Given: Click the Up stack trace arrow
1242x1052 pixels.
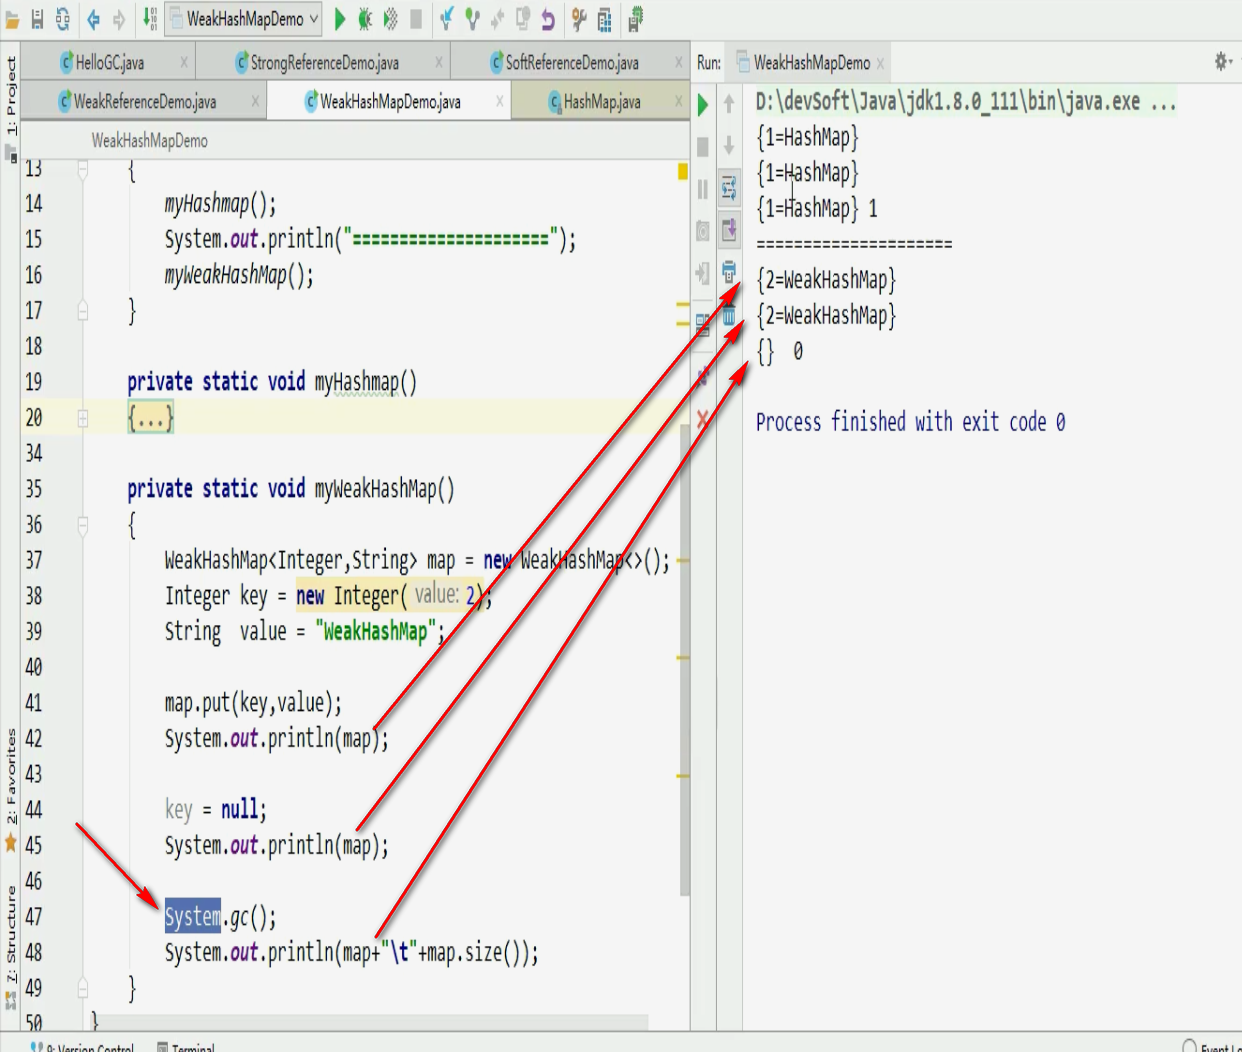Looking at the screenshot, I should (x=729, y=104).
